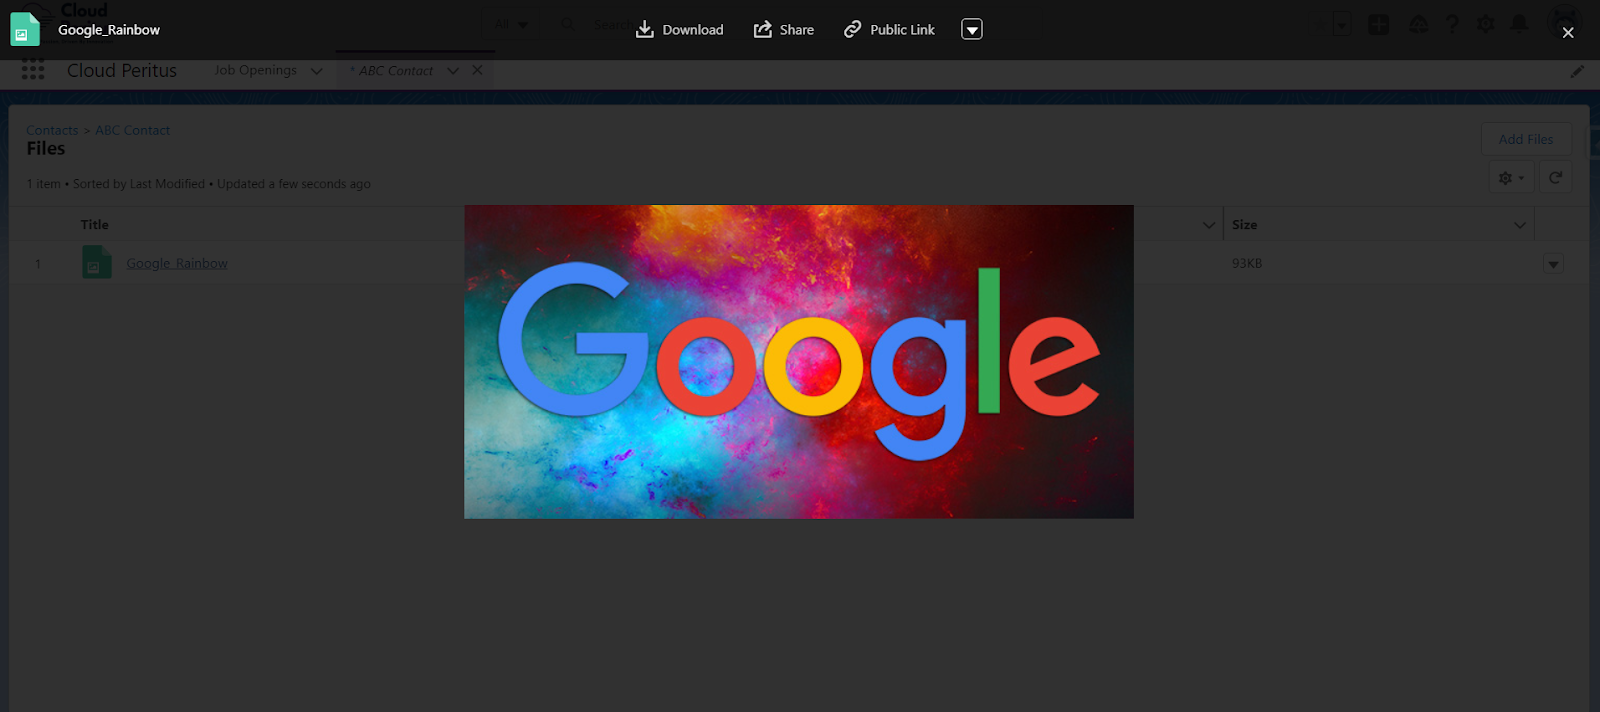Click the Cloud Peritus app name
The width and height of the screenshot is (1600, 712).
(122, 70)
